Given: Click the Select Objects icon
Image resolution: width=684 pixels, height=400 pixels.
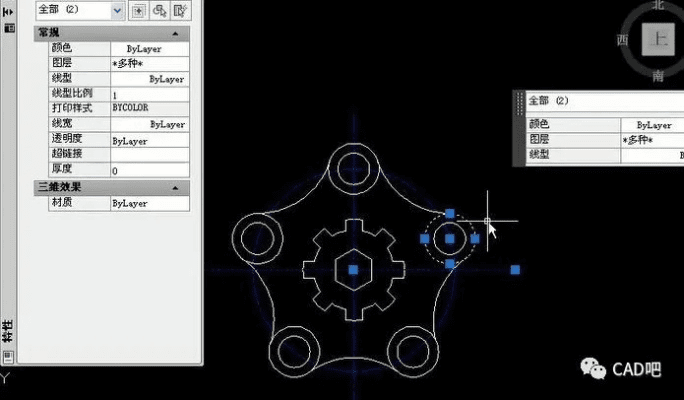Looking at the screenshot, I should click(158, 11).
